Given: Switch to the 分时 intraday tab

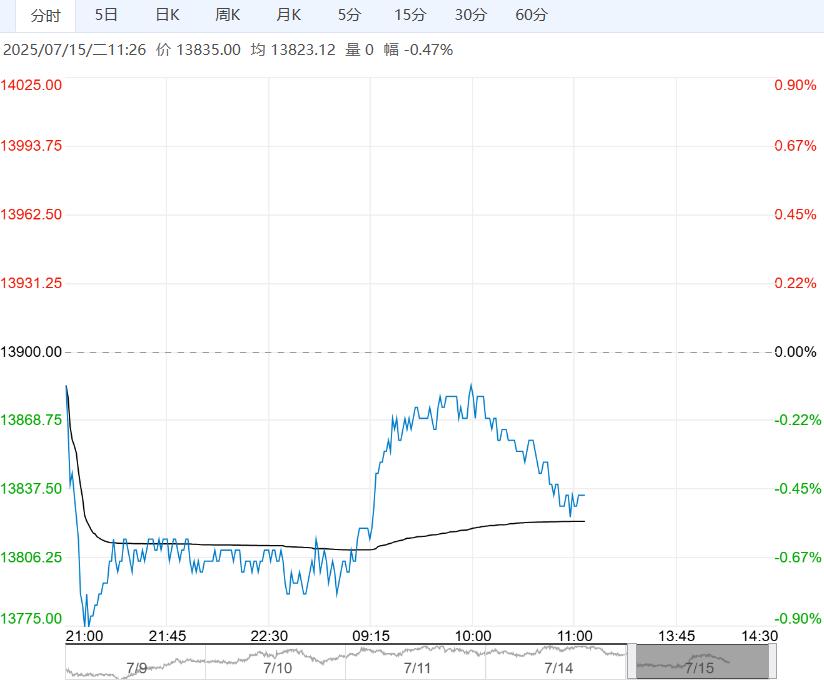Looking at the screenshot, I should tap(45, 15).
